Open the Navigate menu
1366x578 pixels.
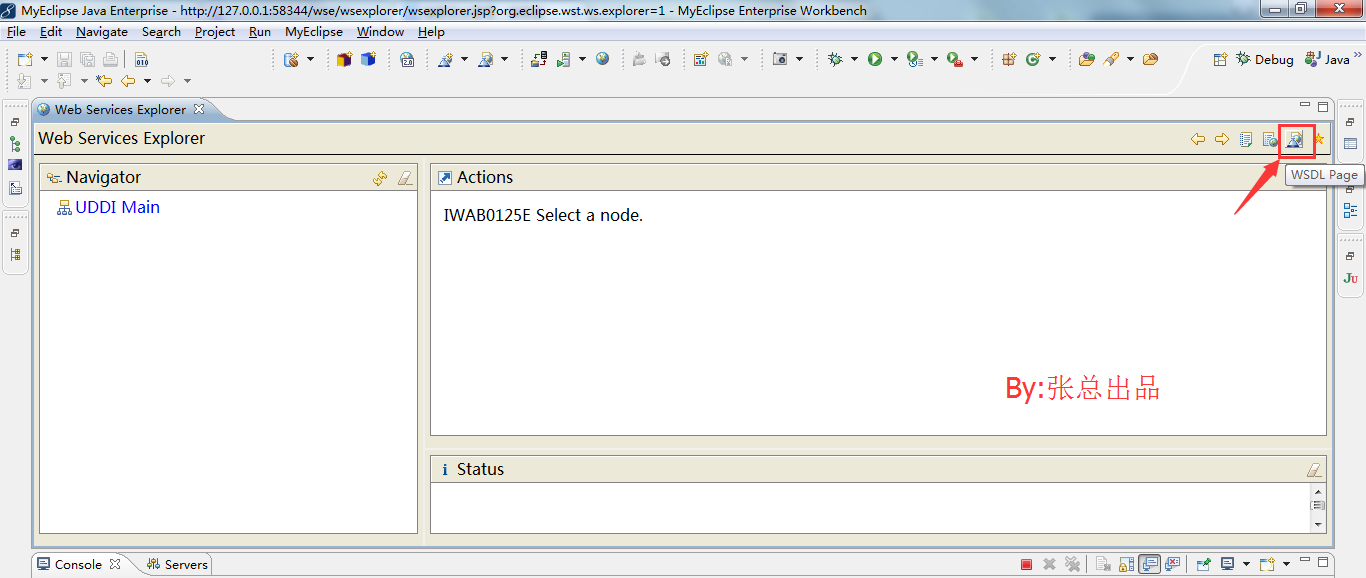point(102,32)
